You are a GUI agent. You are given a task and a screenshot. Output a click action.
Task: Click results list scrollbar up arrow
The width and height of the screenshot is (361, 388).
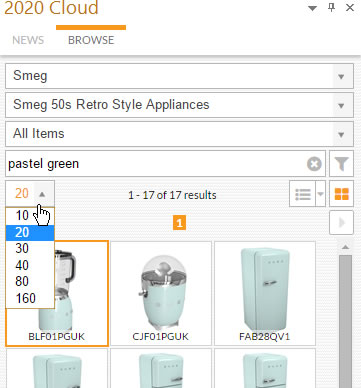pyautogui.click(x=345, y=247)
